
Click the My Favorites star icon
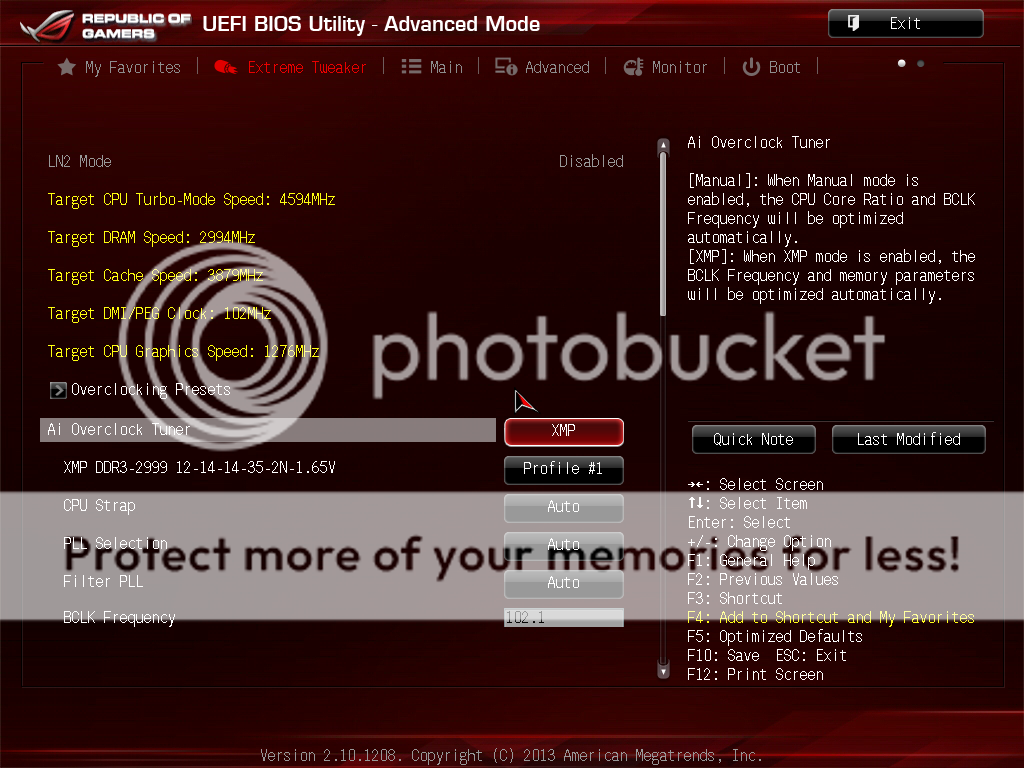coord(67,67)
